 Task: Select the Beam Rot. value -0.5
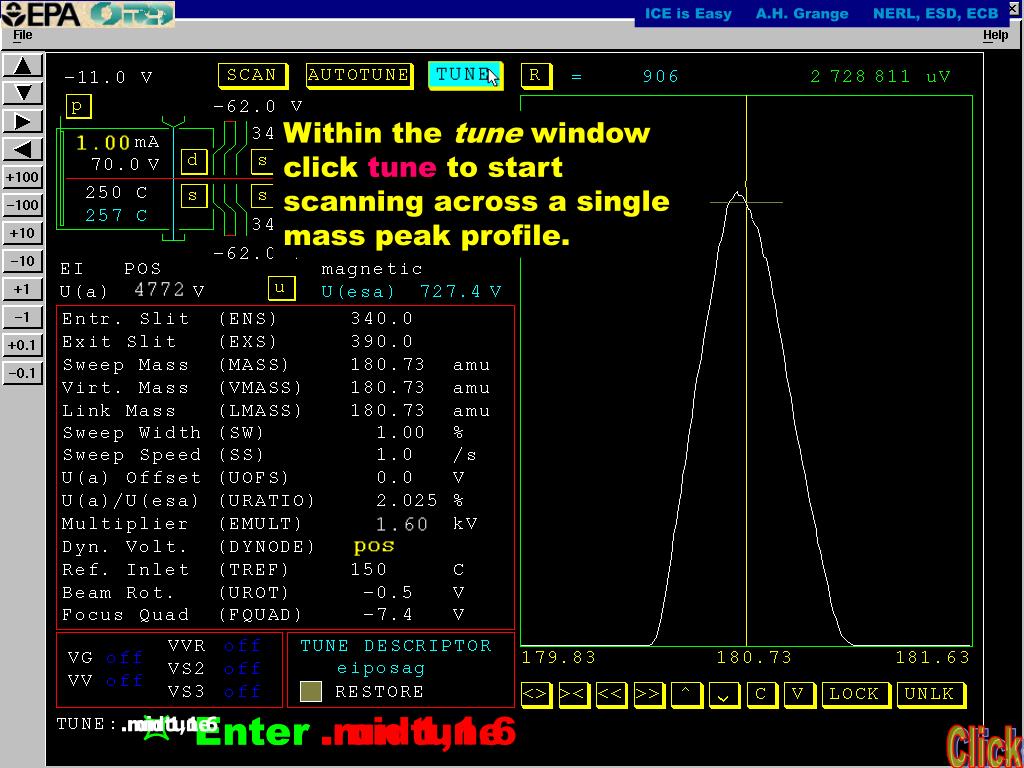tap(389, 592)
